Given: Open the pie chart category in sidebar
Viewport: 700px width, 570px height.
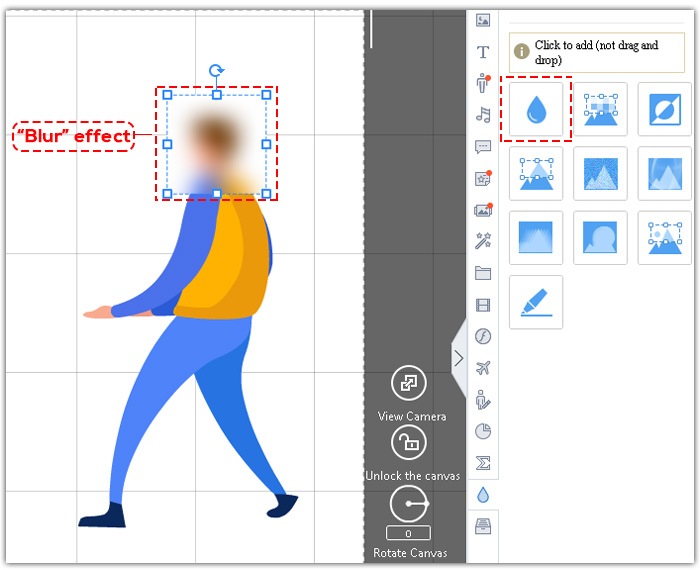Looking at the screenshot, I should tap(483, 431).
